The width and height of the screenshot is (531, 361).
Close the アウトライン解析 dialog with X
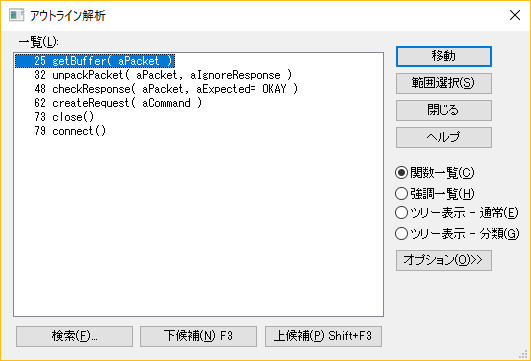coord(515,15)
